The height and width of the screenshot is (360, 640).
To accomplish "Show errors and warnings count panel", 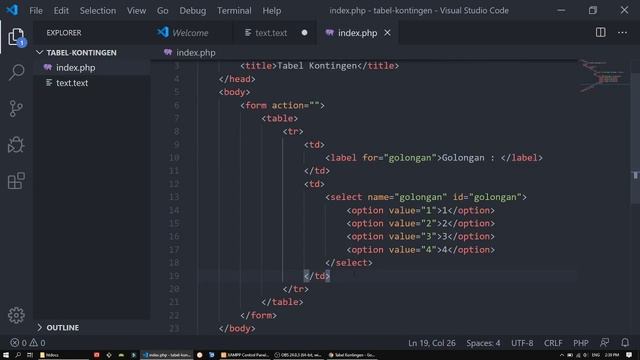I will point(28,343).
